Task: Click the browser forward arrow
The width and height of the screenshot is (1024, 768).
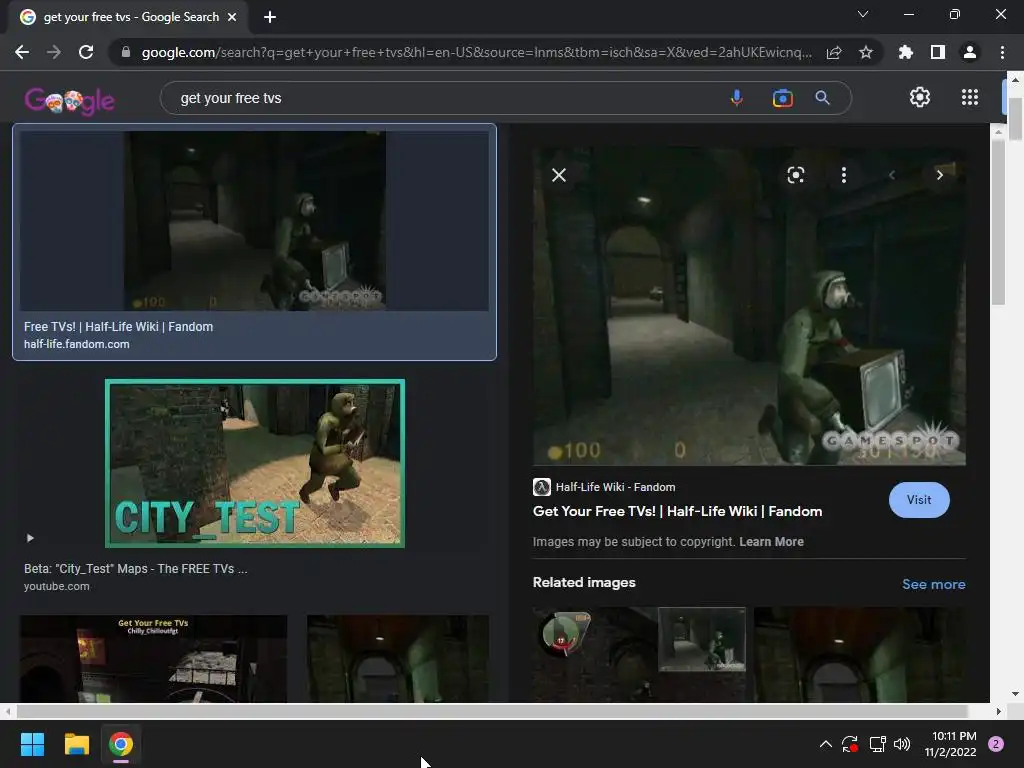Action: pos(54,52)
